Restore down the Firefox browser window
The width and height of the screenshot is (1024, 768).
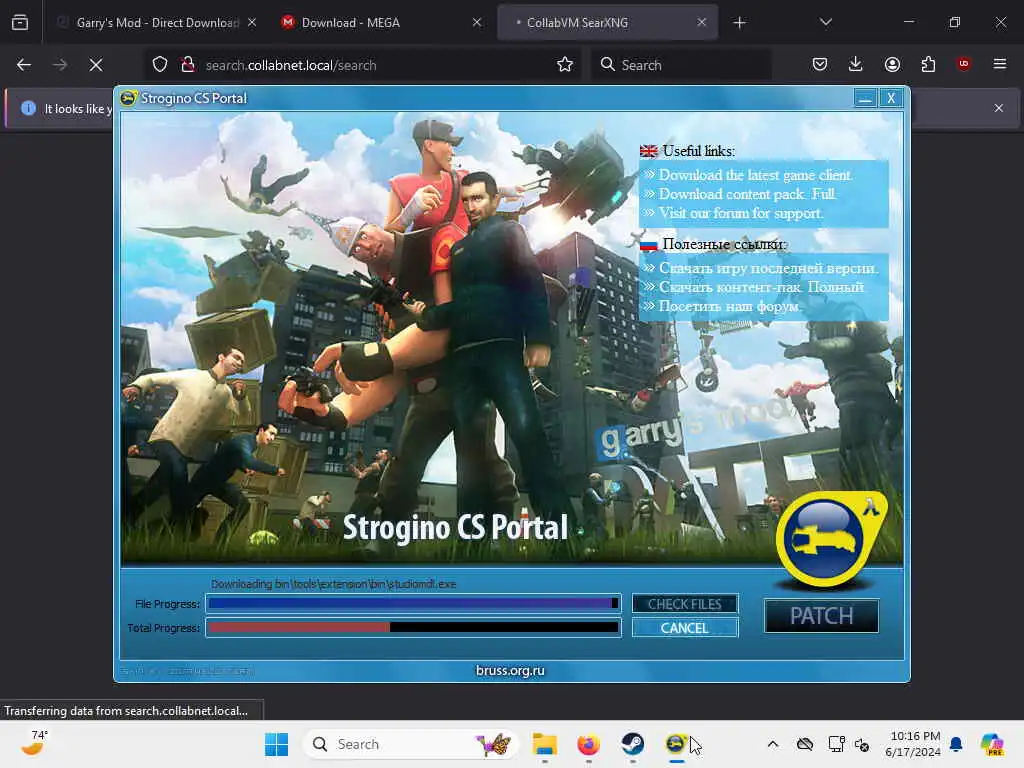click(x=955, y=22)
